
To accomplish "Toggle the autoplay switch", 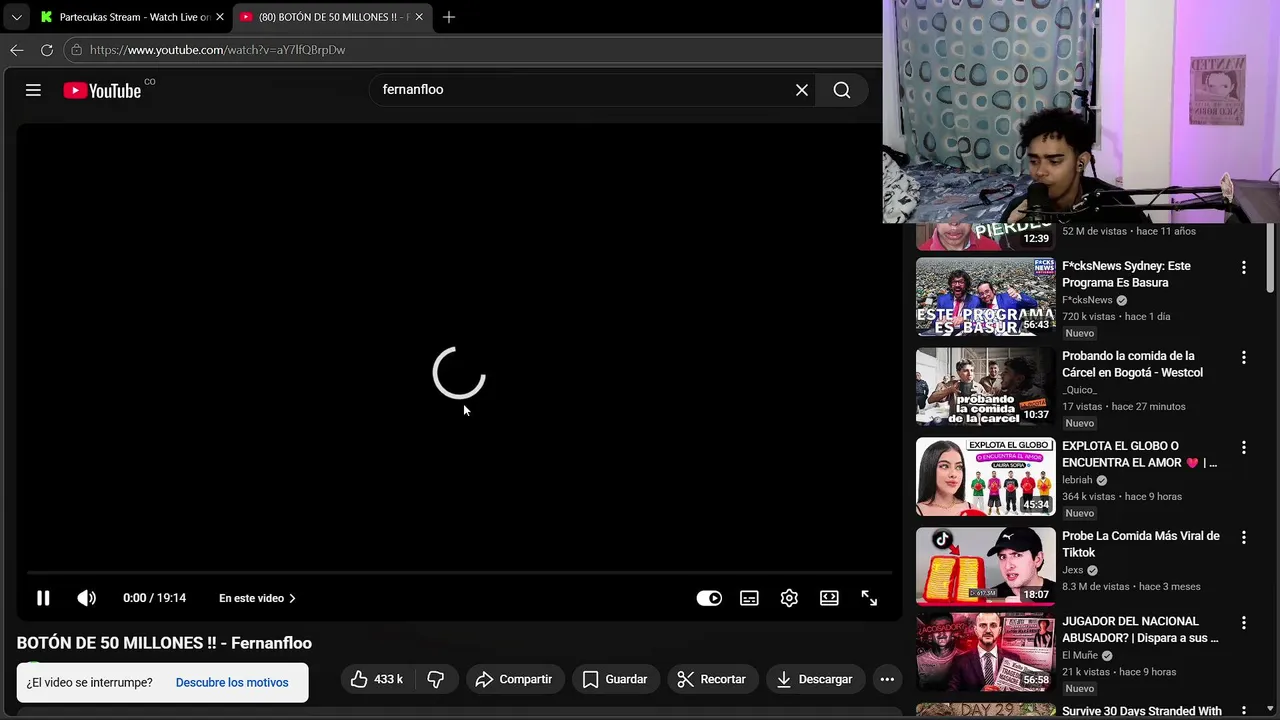I will coord(709,598).
